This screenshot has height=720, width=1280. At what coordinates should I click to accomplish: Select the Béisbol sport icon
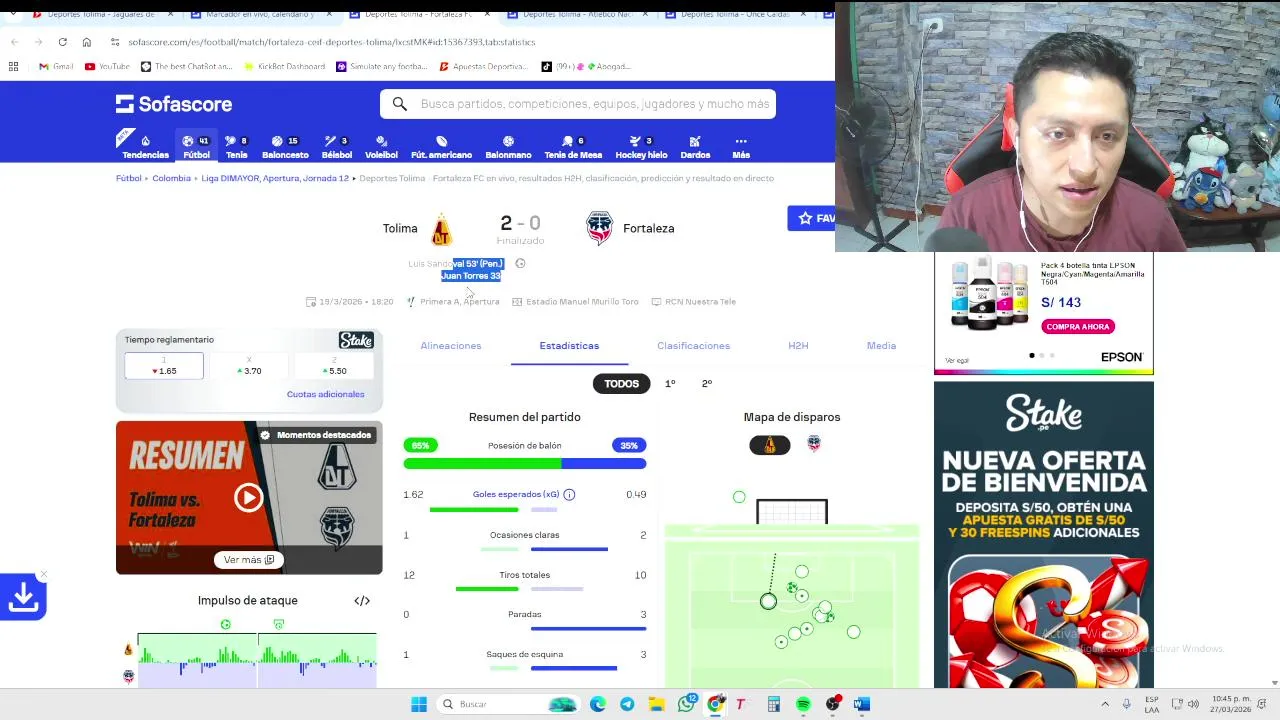[337, 147]
